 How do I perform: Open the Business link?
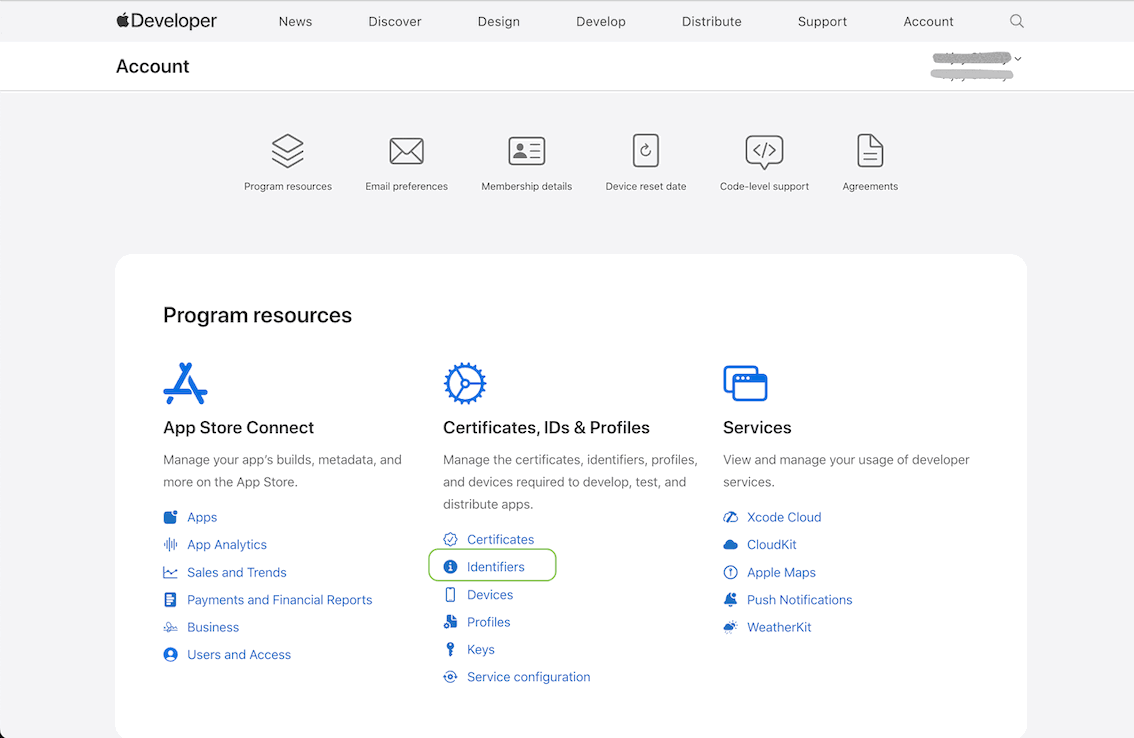point(213,627)
